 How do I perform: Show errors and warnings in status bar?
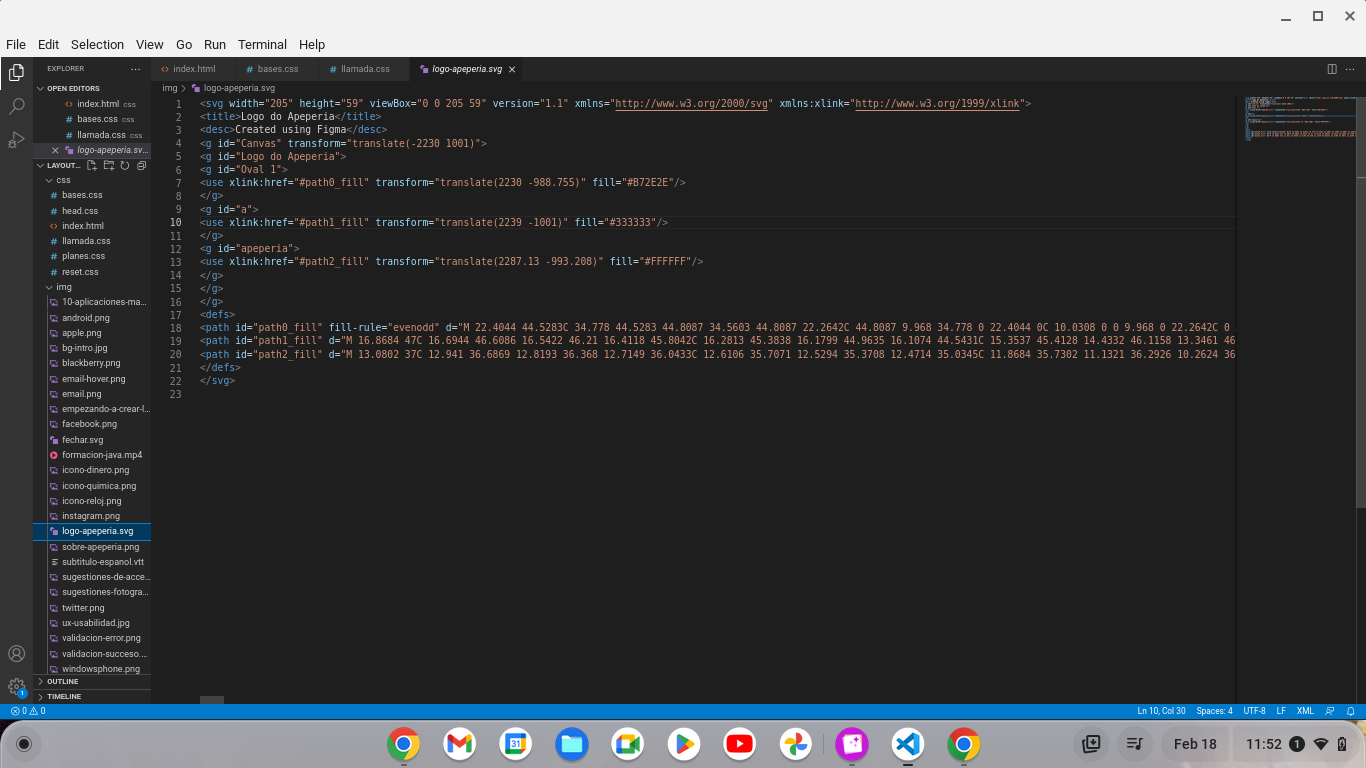point(27,711)
